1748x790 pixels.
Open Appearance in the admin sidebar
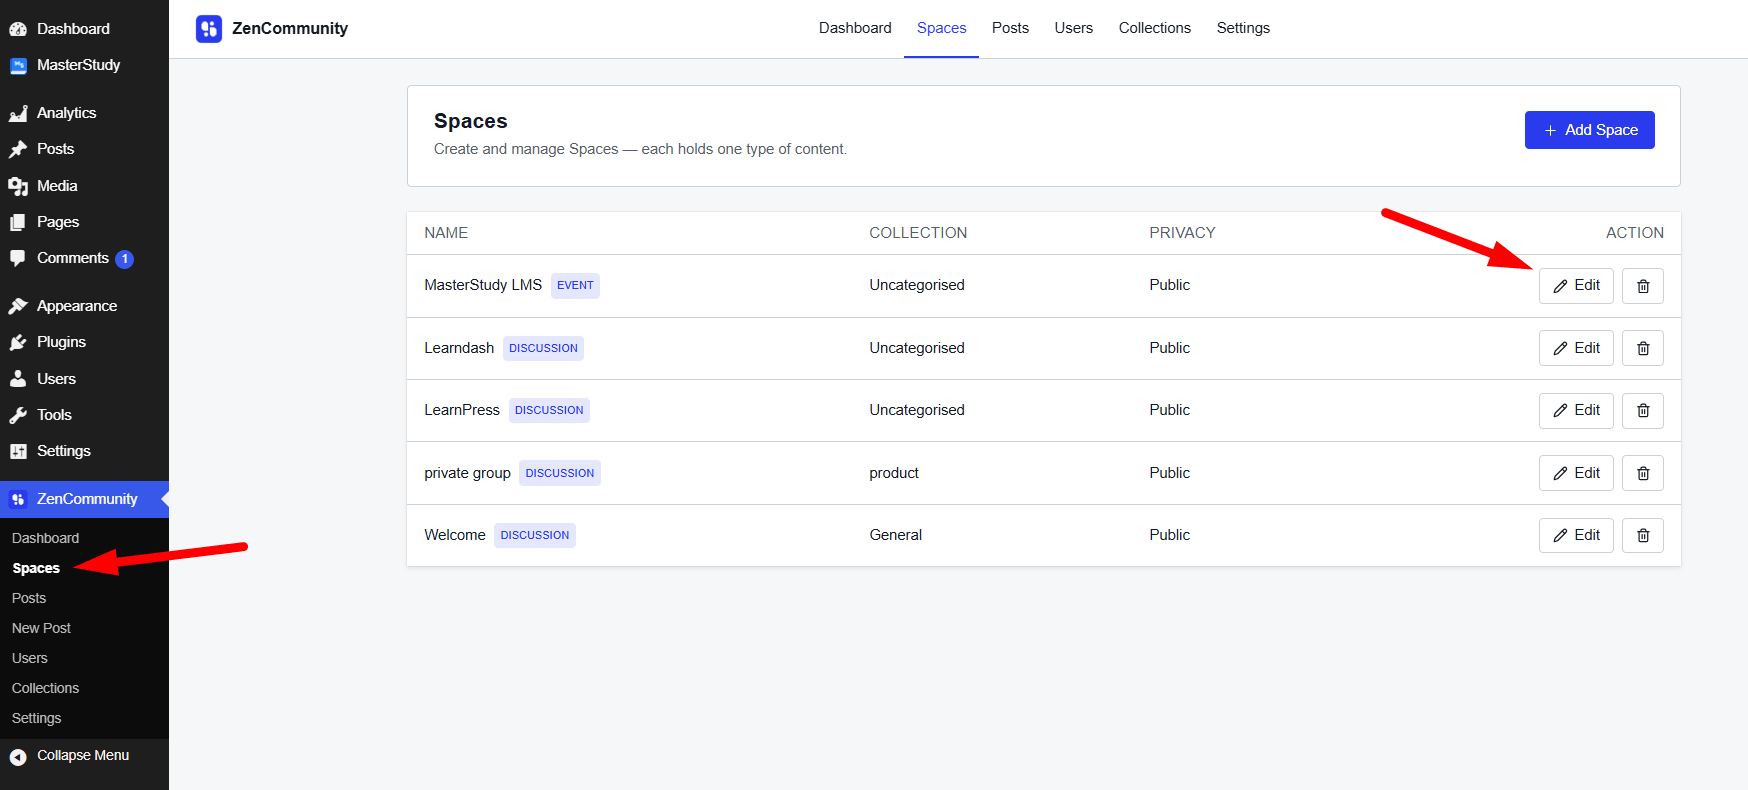point(84,306)
